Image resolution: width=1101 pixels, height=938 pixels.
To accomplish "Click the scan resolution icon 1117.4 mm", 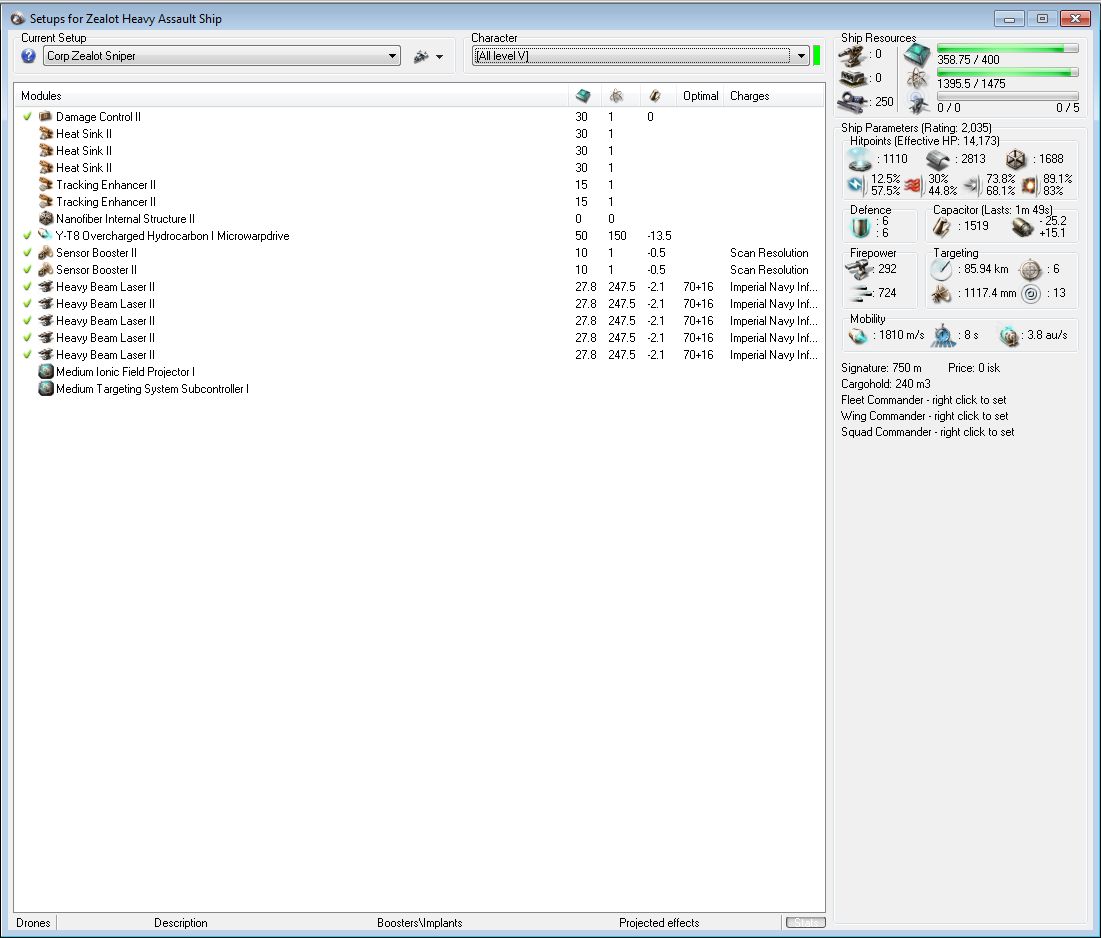I will pos(941,293).
